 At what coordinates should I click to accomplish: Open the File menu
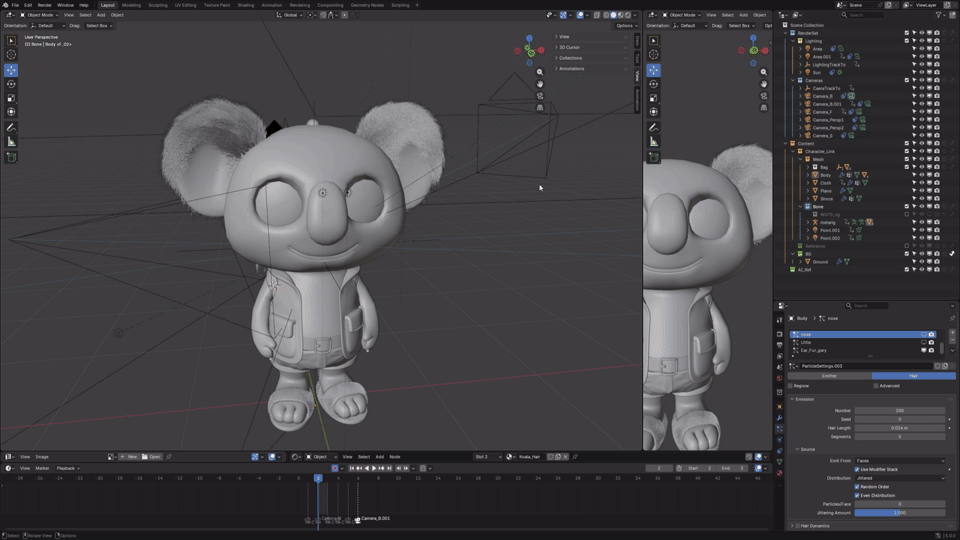15,5
